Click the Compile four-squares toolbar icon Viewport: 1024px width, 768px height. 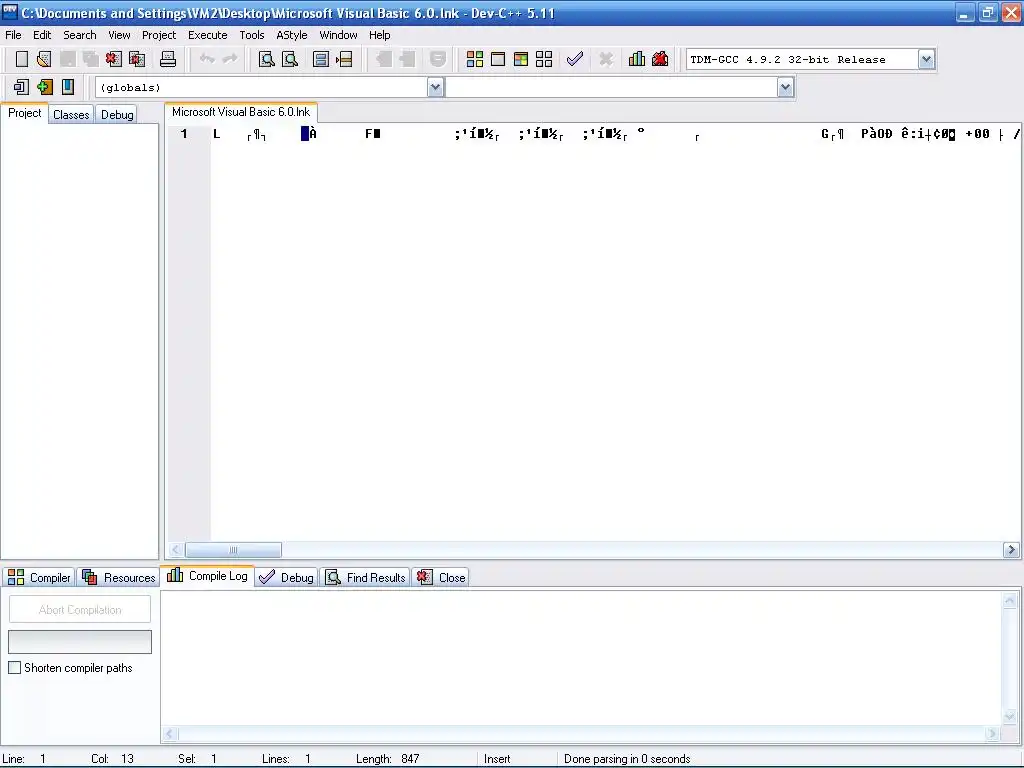pyautogui.click(x=475, y=59)
